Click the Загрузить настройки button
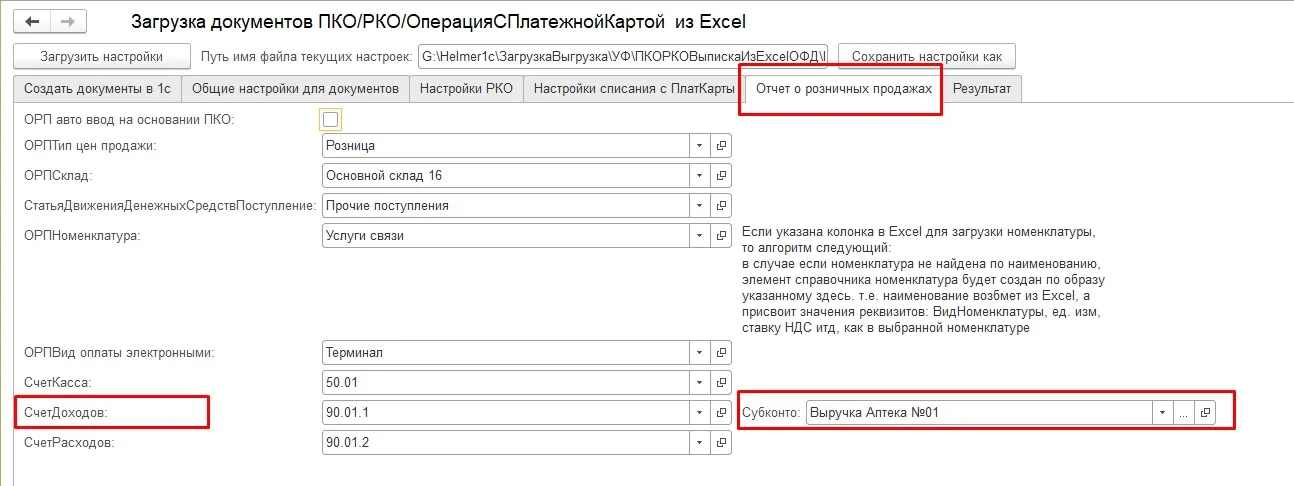 point(101,57)
